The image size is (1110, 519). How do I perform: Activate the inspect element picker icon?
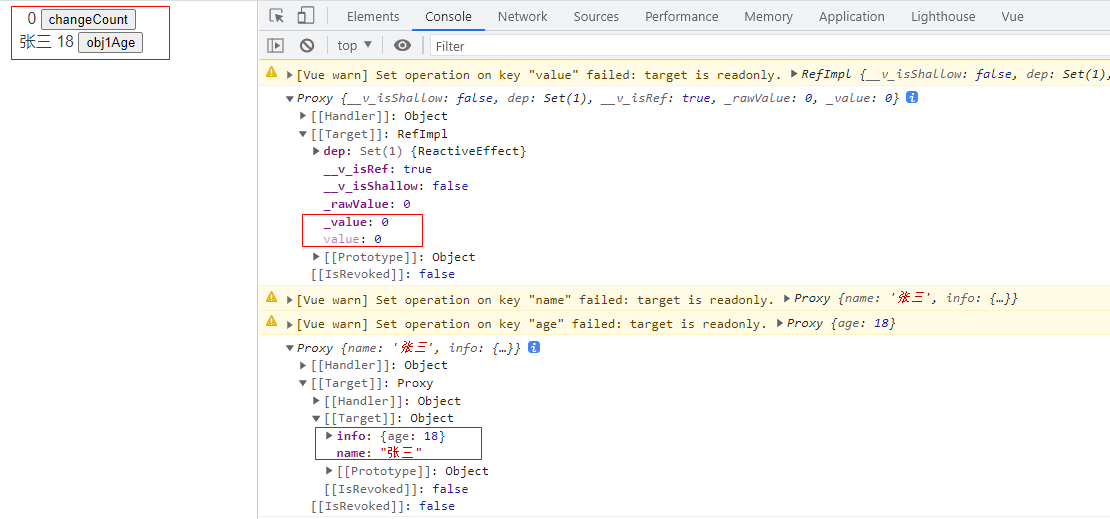tap(277, 16)
